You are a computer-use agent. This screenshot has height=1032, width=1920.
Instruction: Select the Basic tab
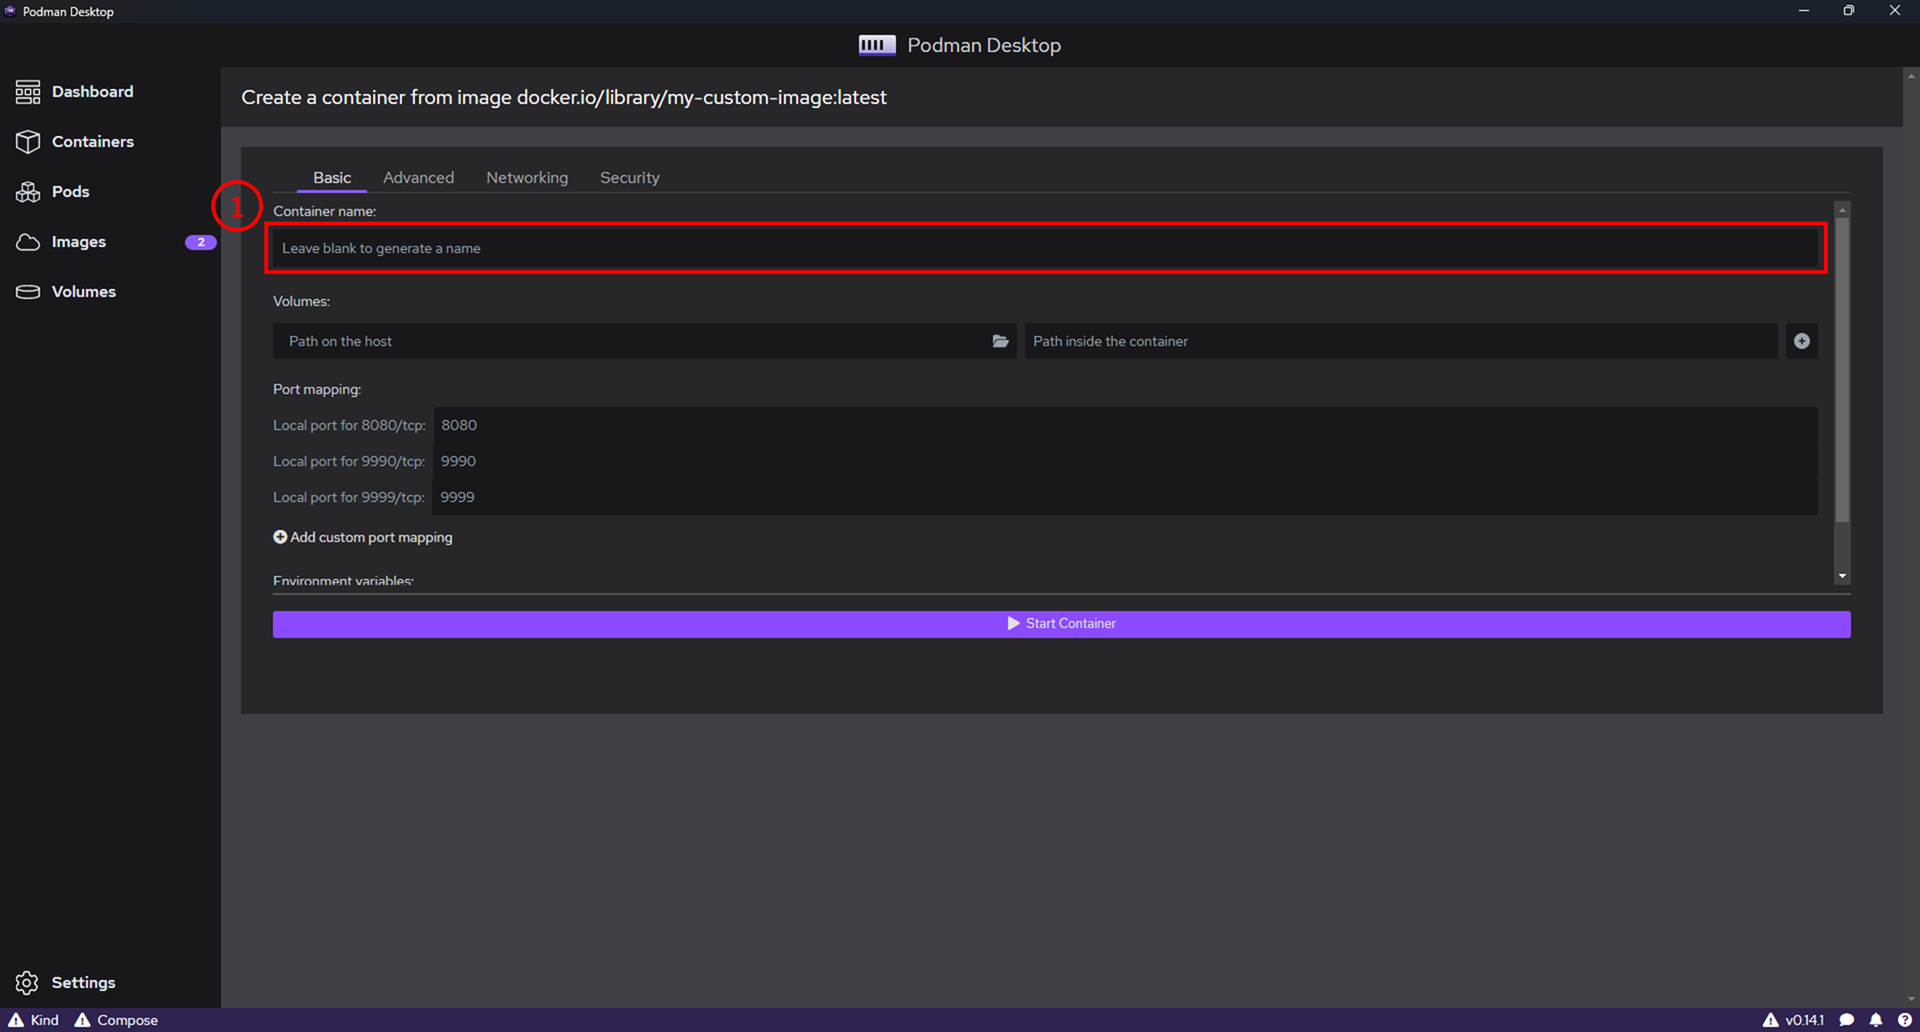tap(332, 177)
